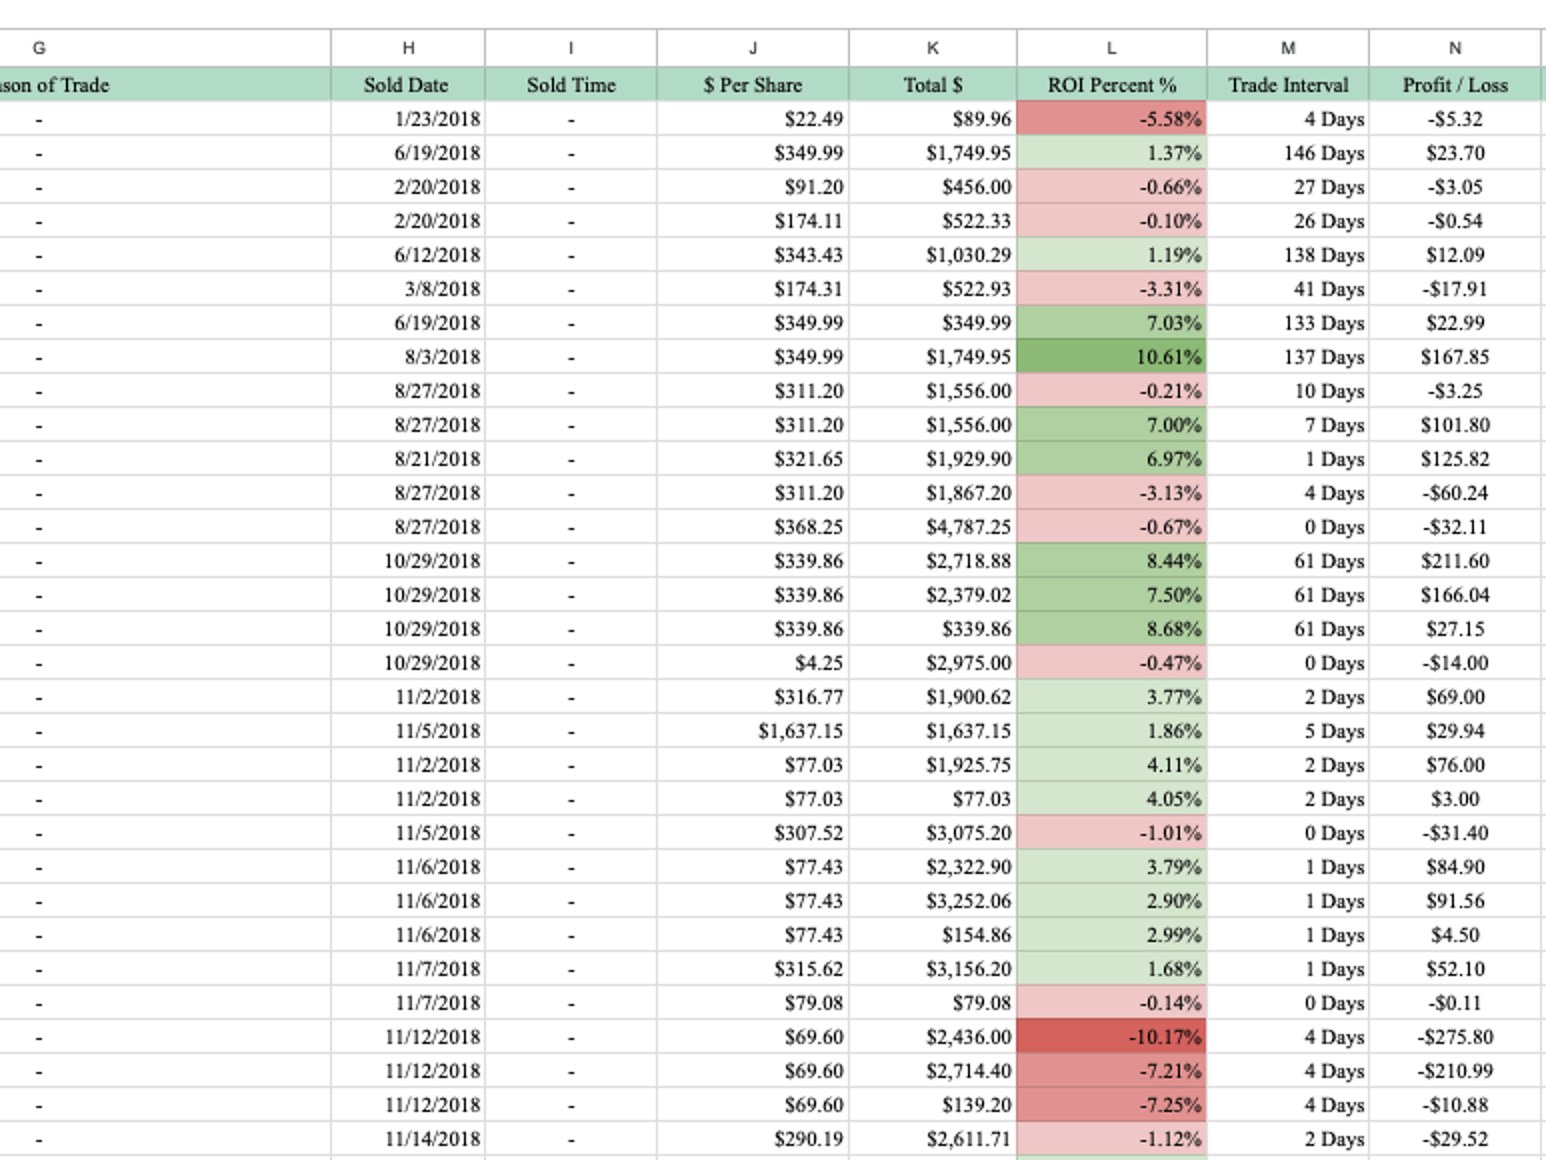Image resolution: width=1546 pixels, height=1160 pixels.
Task: Select the -5.58% ROI cell
Action: pos(1112,119)
